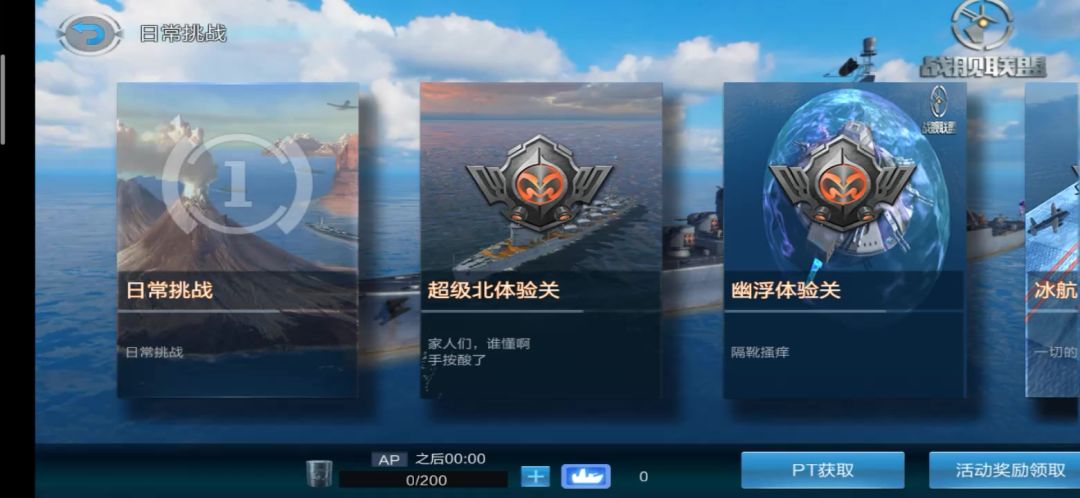Tap the number 1 circle emblem
Screen dimensions: 1080x498
(238, 184)
